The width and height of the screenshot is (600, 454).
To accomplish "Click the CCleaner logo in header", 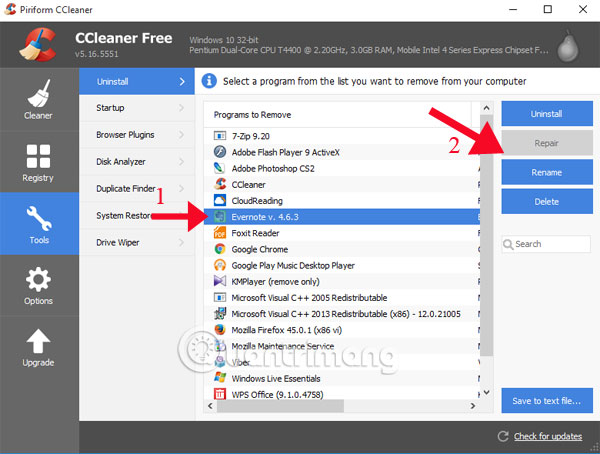I will click(x=38, y=44).
